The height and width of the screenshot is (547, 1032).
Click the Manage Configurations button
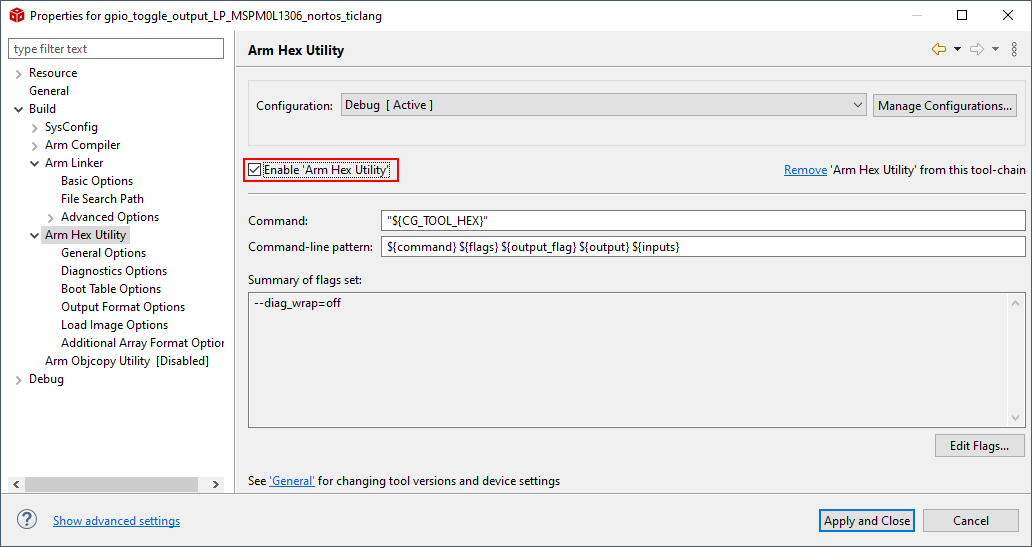pos(944,105)
